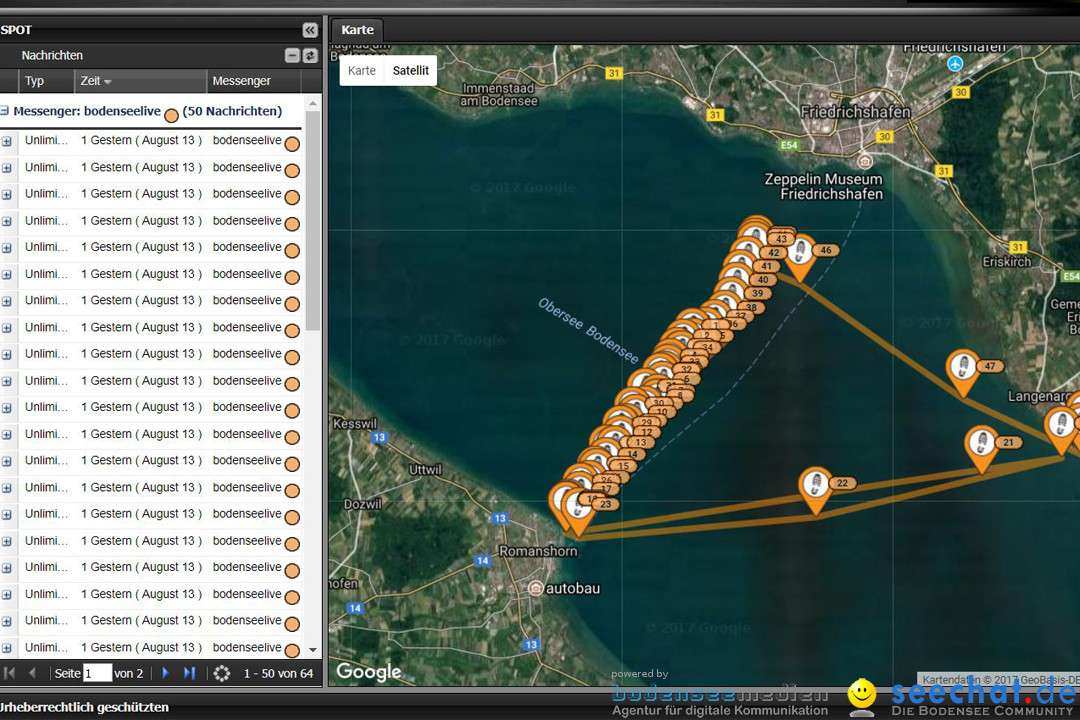Click the Seite page number field
Screen dimensions: 1080x720
pos(97,673)
